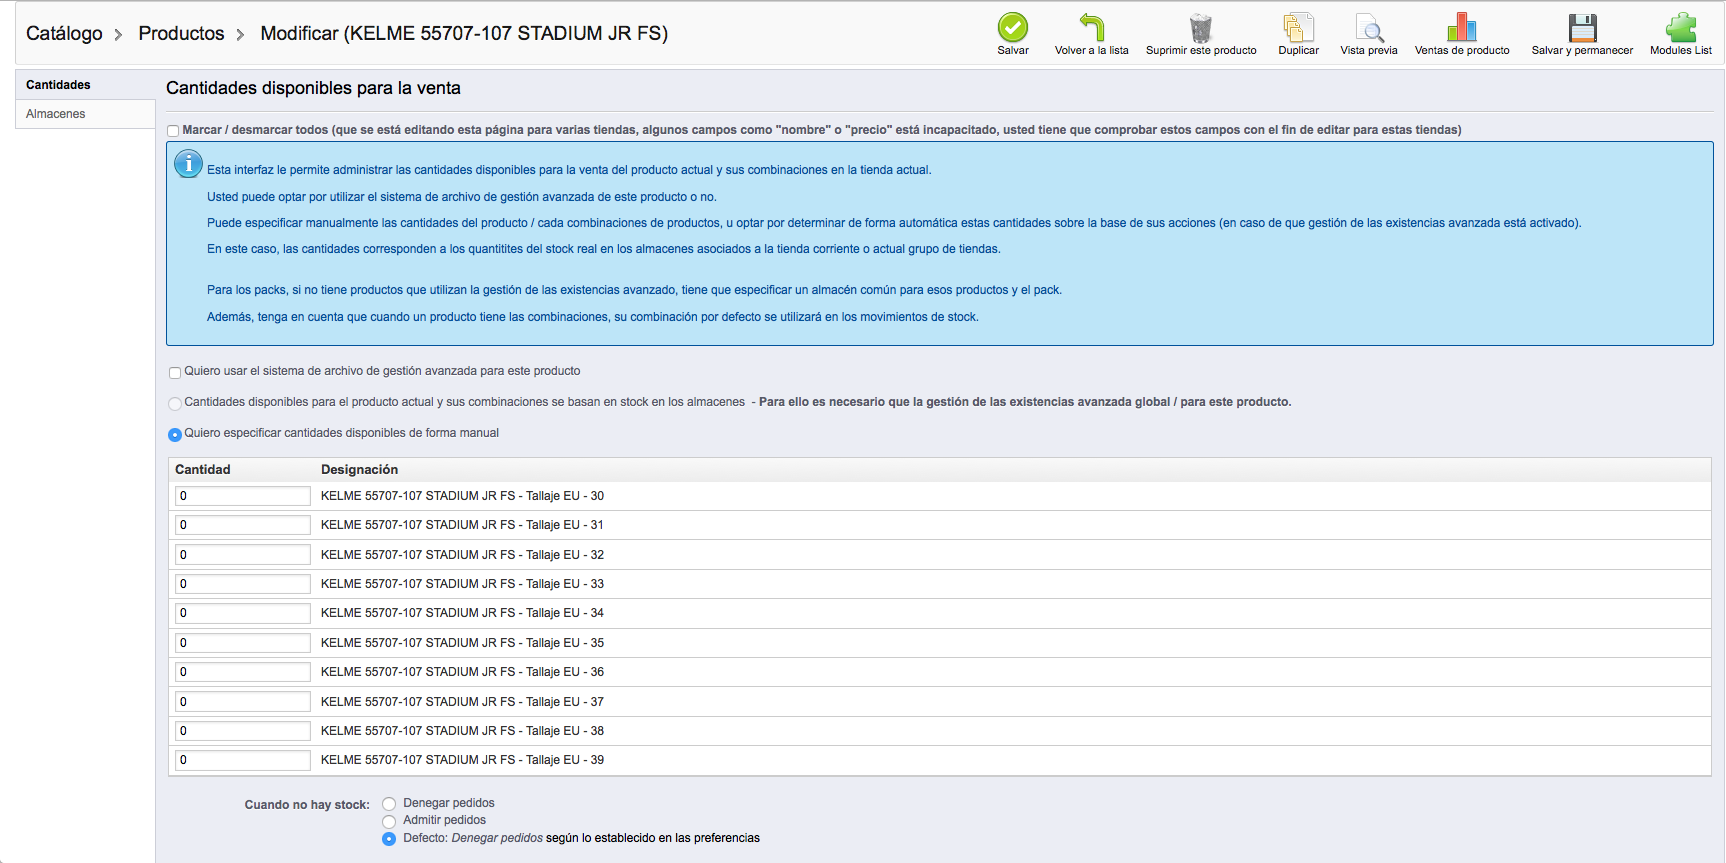Click quantity field for Tallaje EU - 39

243,760
